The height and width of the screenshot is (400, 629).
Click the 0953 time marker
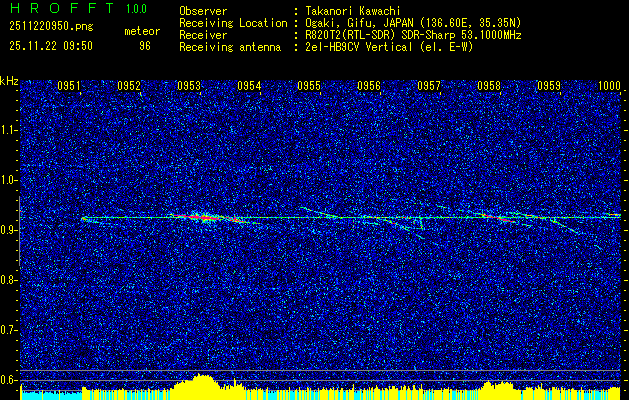click(x=189, y=86)
